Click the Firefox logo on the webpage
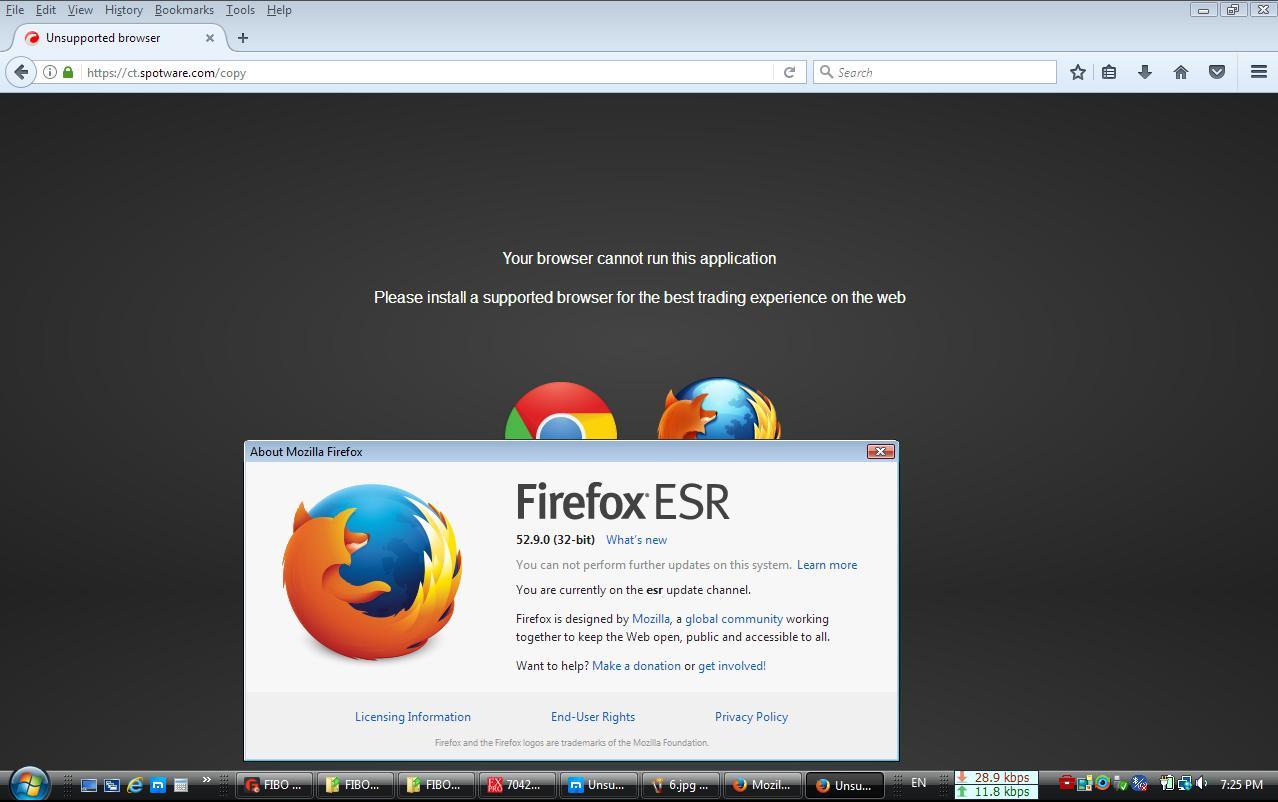Screen dimensions: 1278x802 tap(718, 409)
